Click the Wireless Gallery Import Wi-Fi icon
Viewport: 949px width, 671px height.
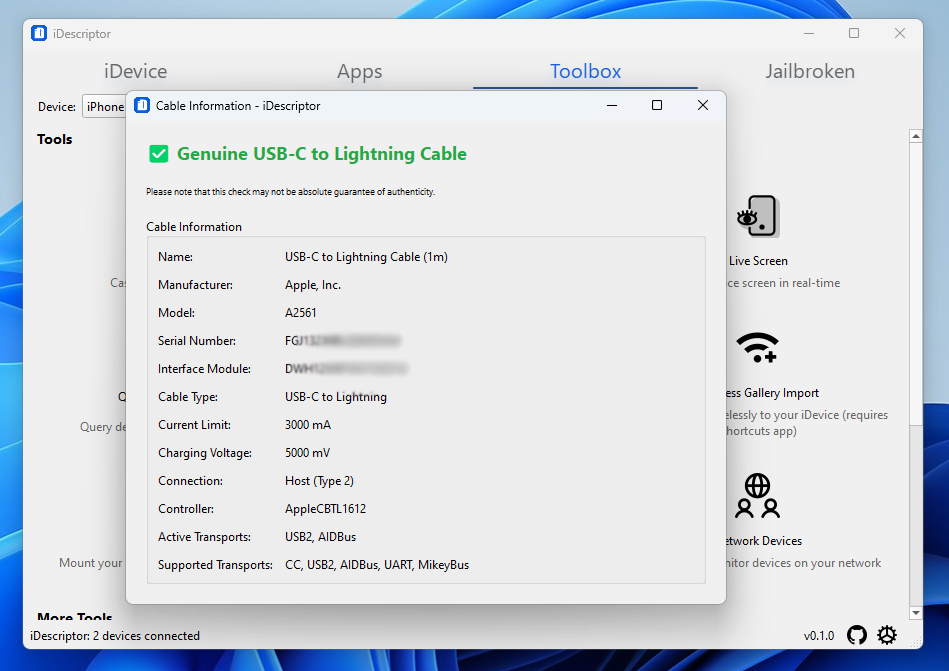757,347
